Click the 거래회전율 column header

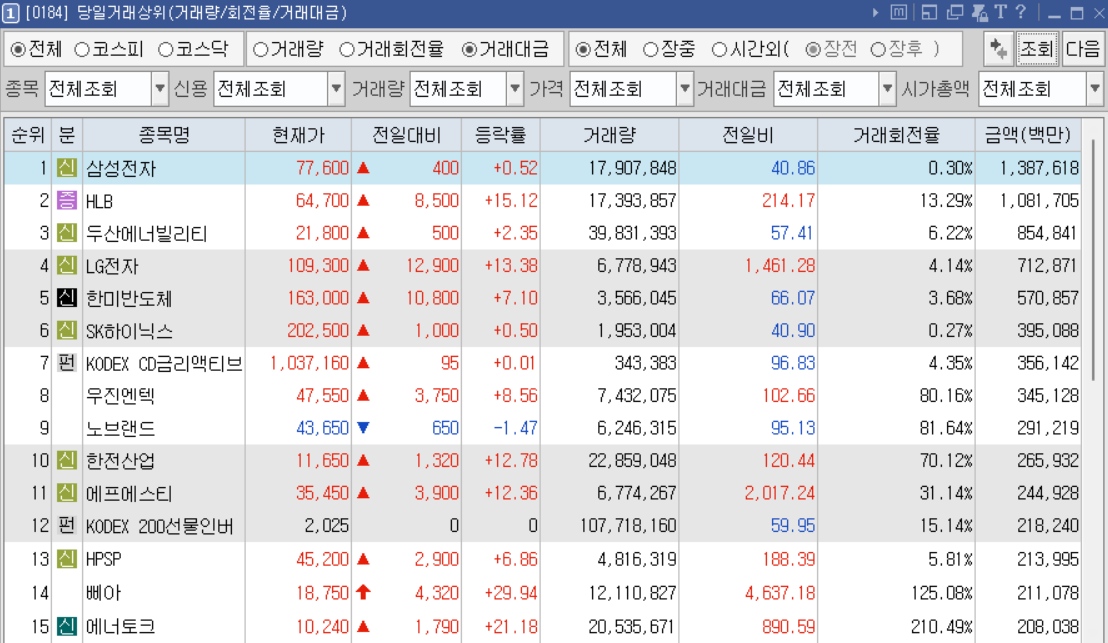[x=896, y=135]
